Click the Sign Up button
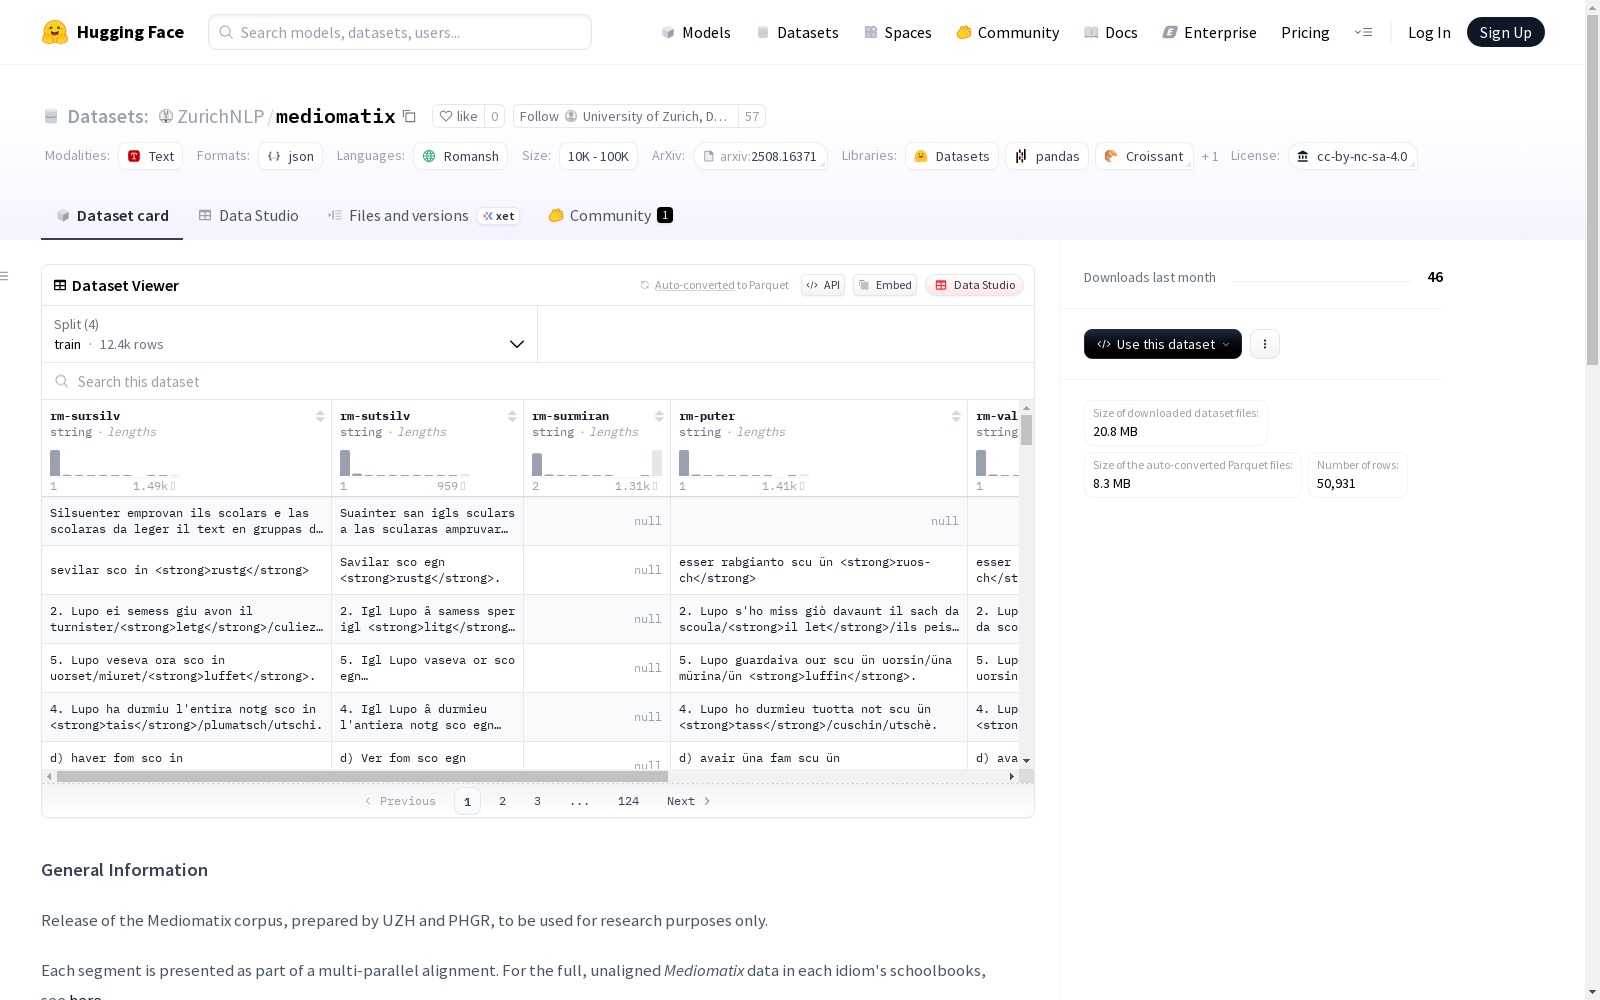1600x1000 pixels. pyautogui.click(x=1505, y=32)
